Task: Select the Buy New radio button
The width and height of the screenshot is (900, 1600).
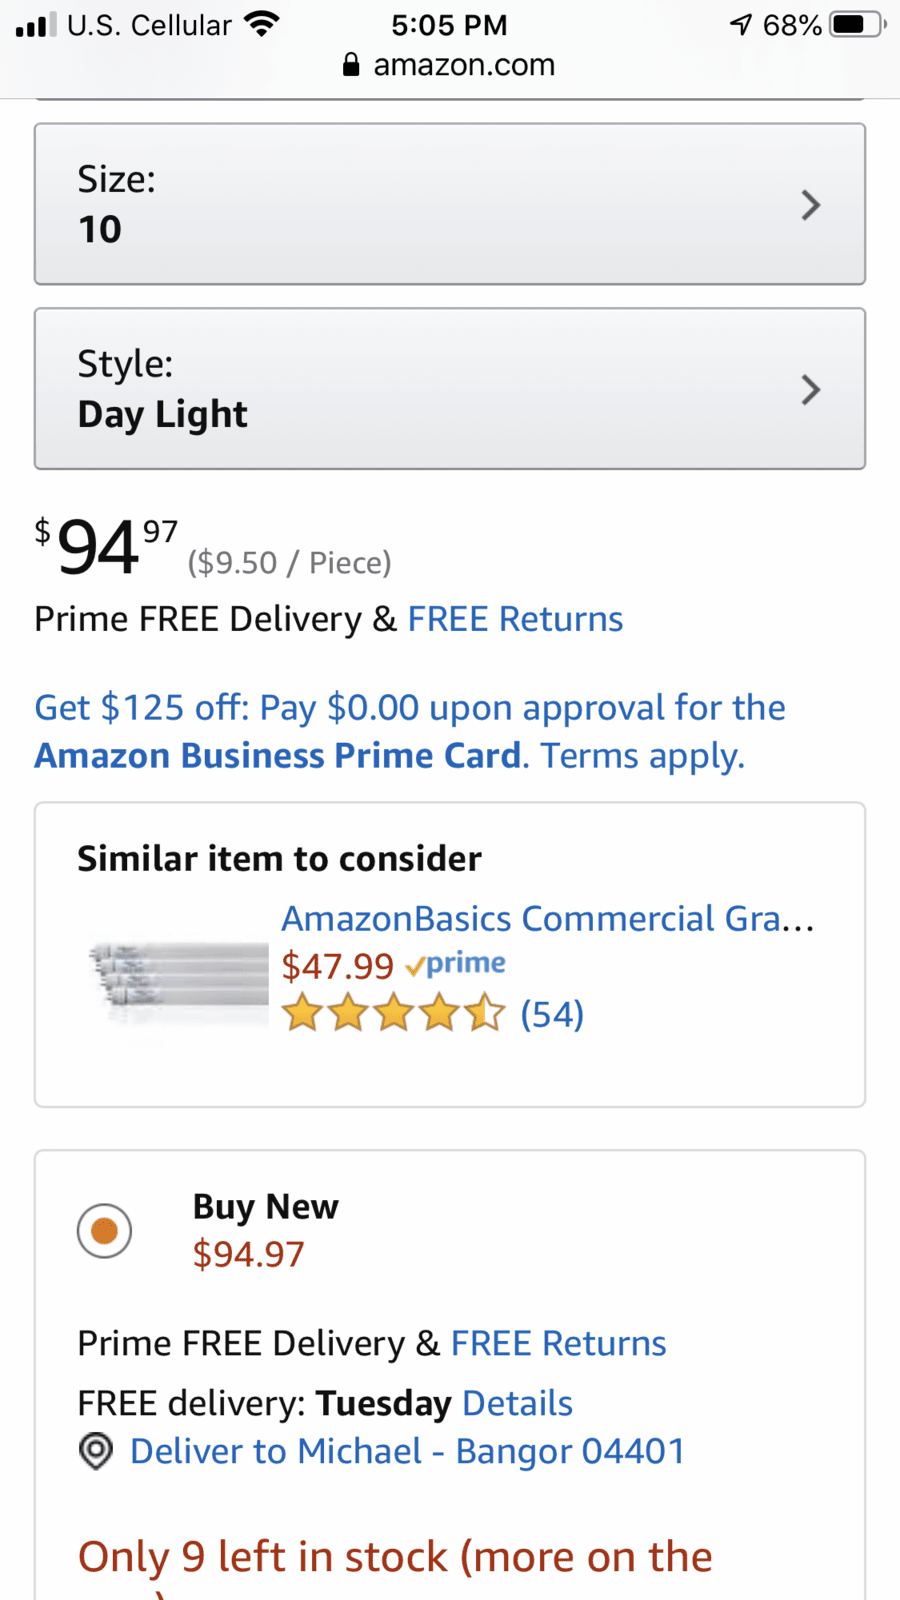Action: click(x=104, y=1230)
